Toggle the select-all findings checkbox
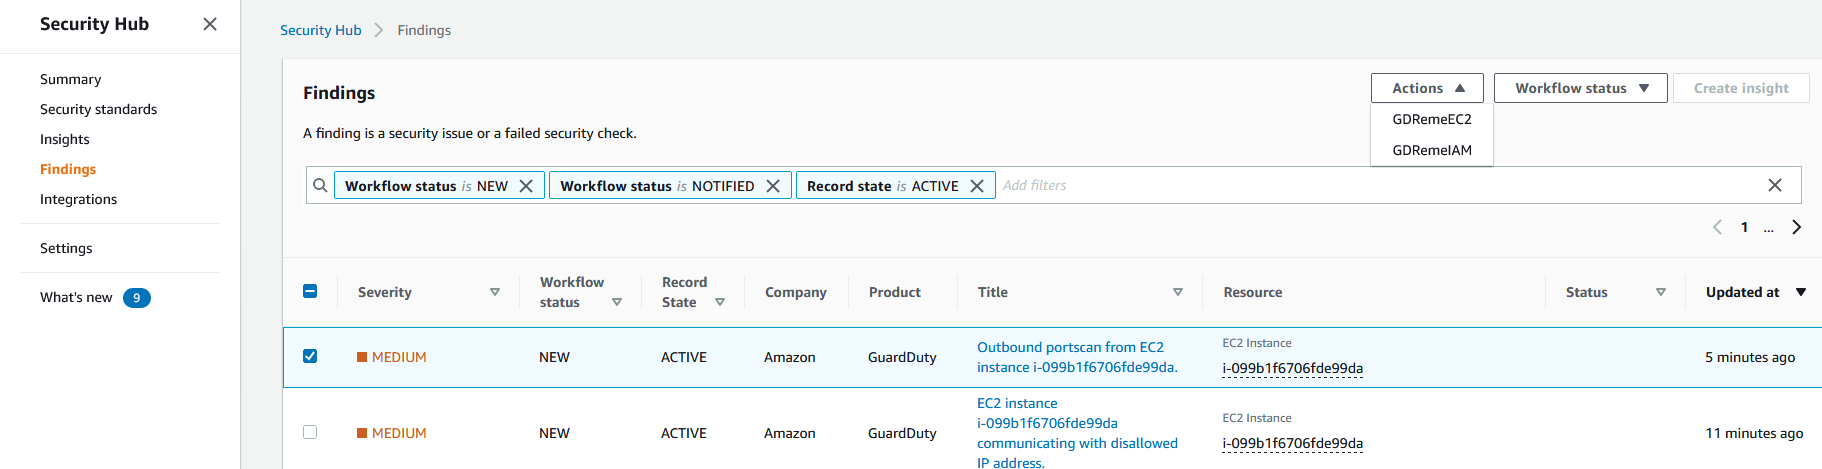This screenshot has height=469, width=1822. coord(310,291)
